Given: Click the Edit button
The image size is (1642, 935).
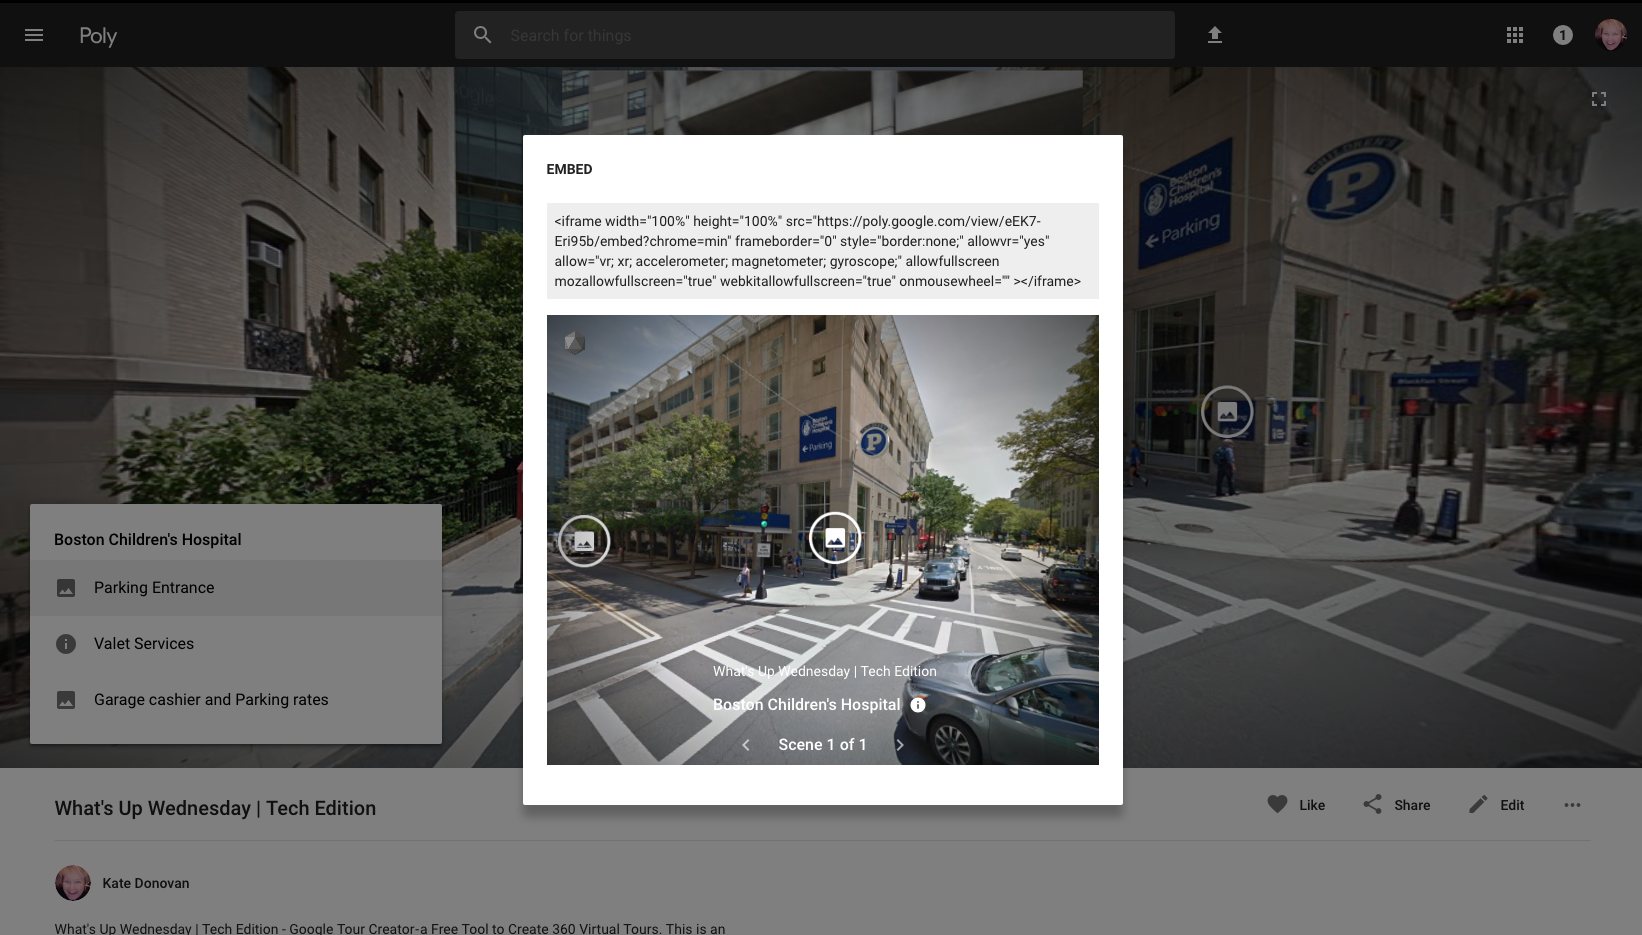Looking at the screenshot, I should click(x=1496, y=805).
